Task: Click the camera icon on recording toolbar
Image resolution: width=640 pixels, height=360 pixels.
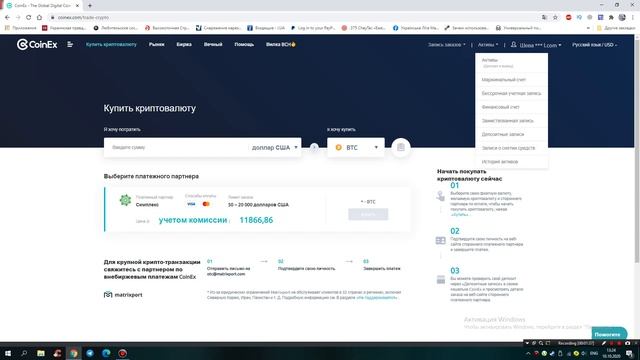Action: click(627, 343)
